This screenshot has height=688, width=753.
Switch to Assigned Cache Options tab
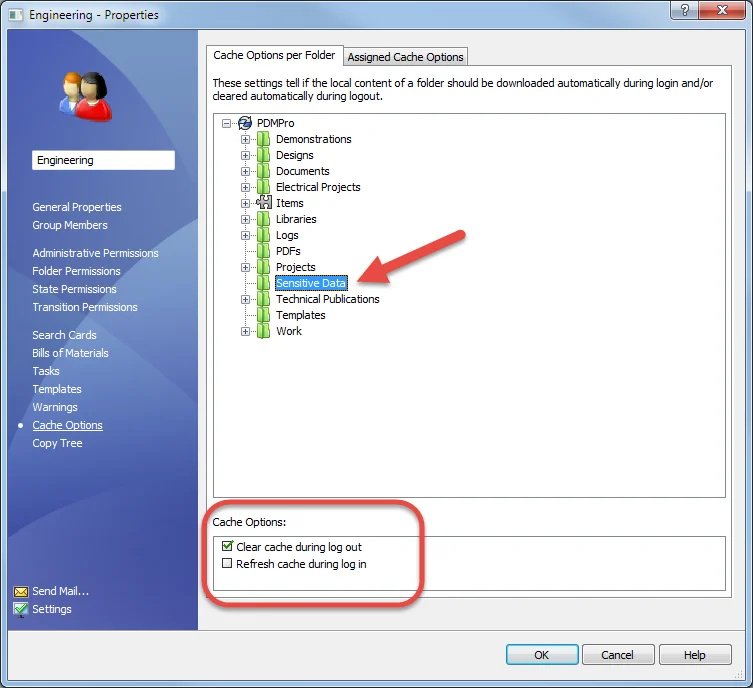(x=405, y=57)
